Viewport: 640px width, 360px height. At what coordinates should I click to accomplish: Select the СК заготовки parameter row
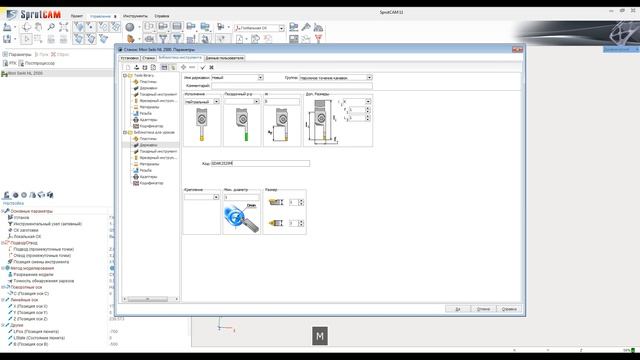(26, 230)
